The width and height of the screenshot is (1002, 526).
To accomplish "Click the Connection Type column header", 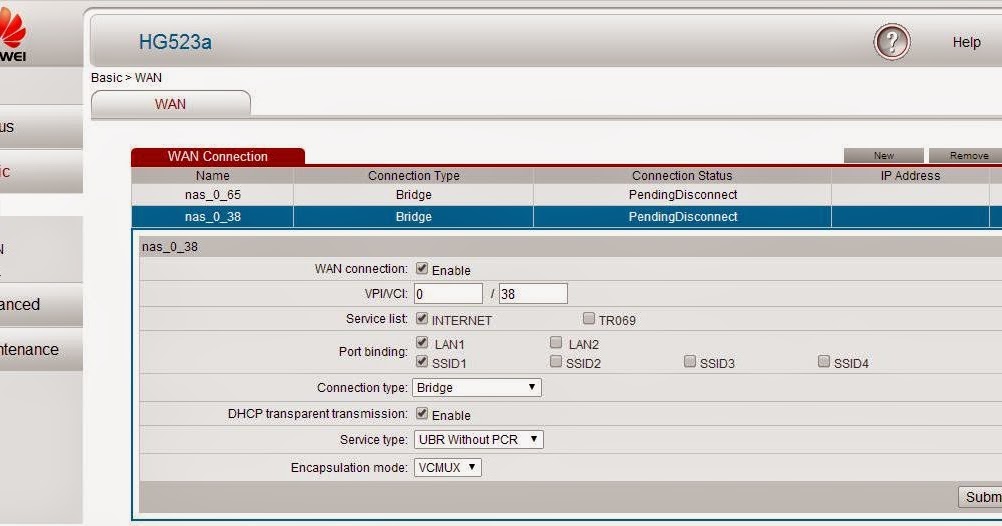I will (x=413, y=176).
